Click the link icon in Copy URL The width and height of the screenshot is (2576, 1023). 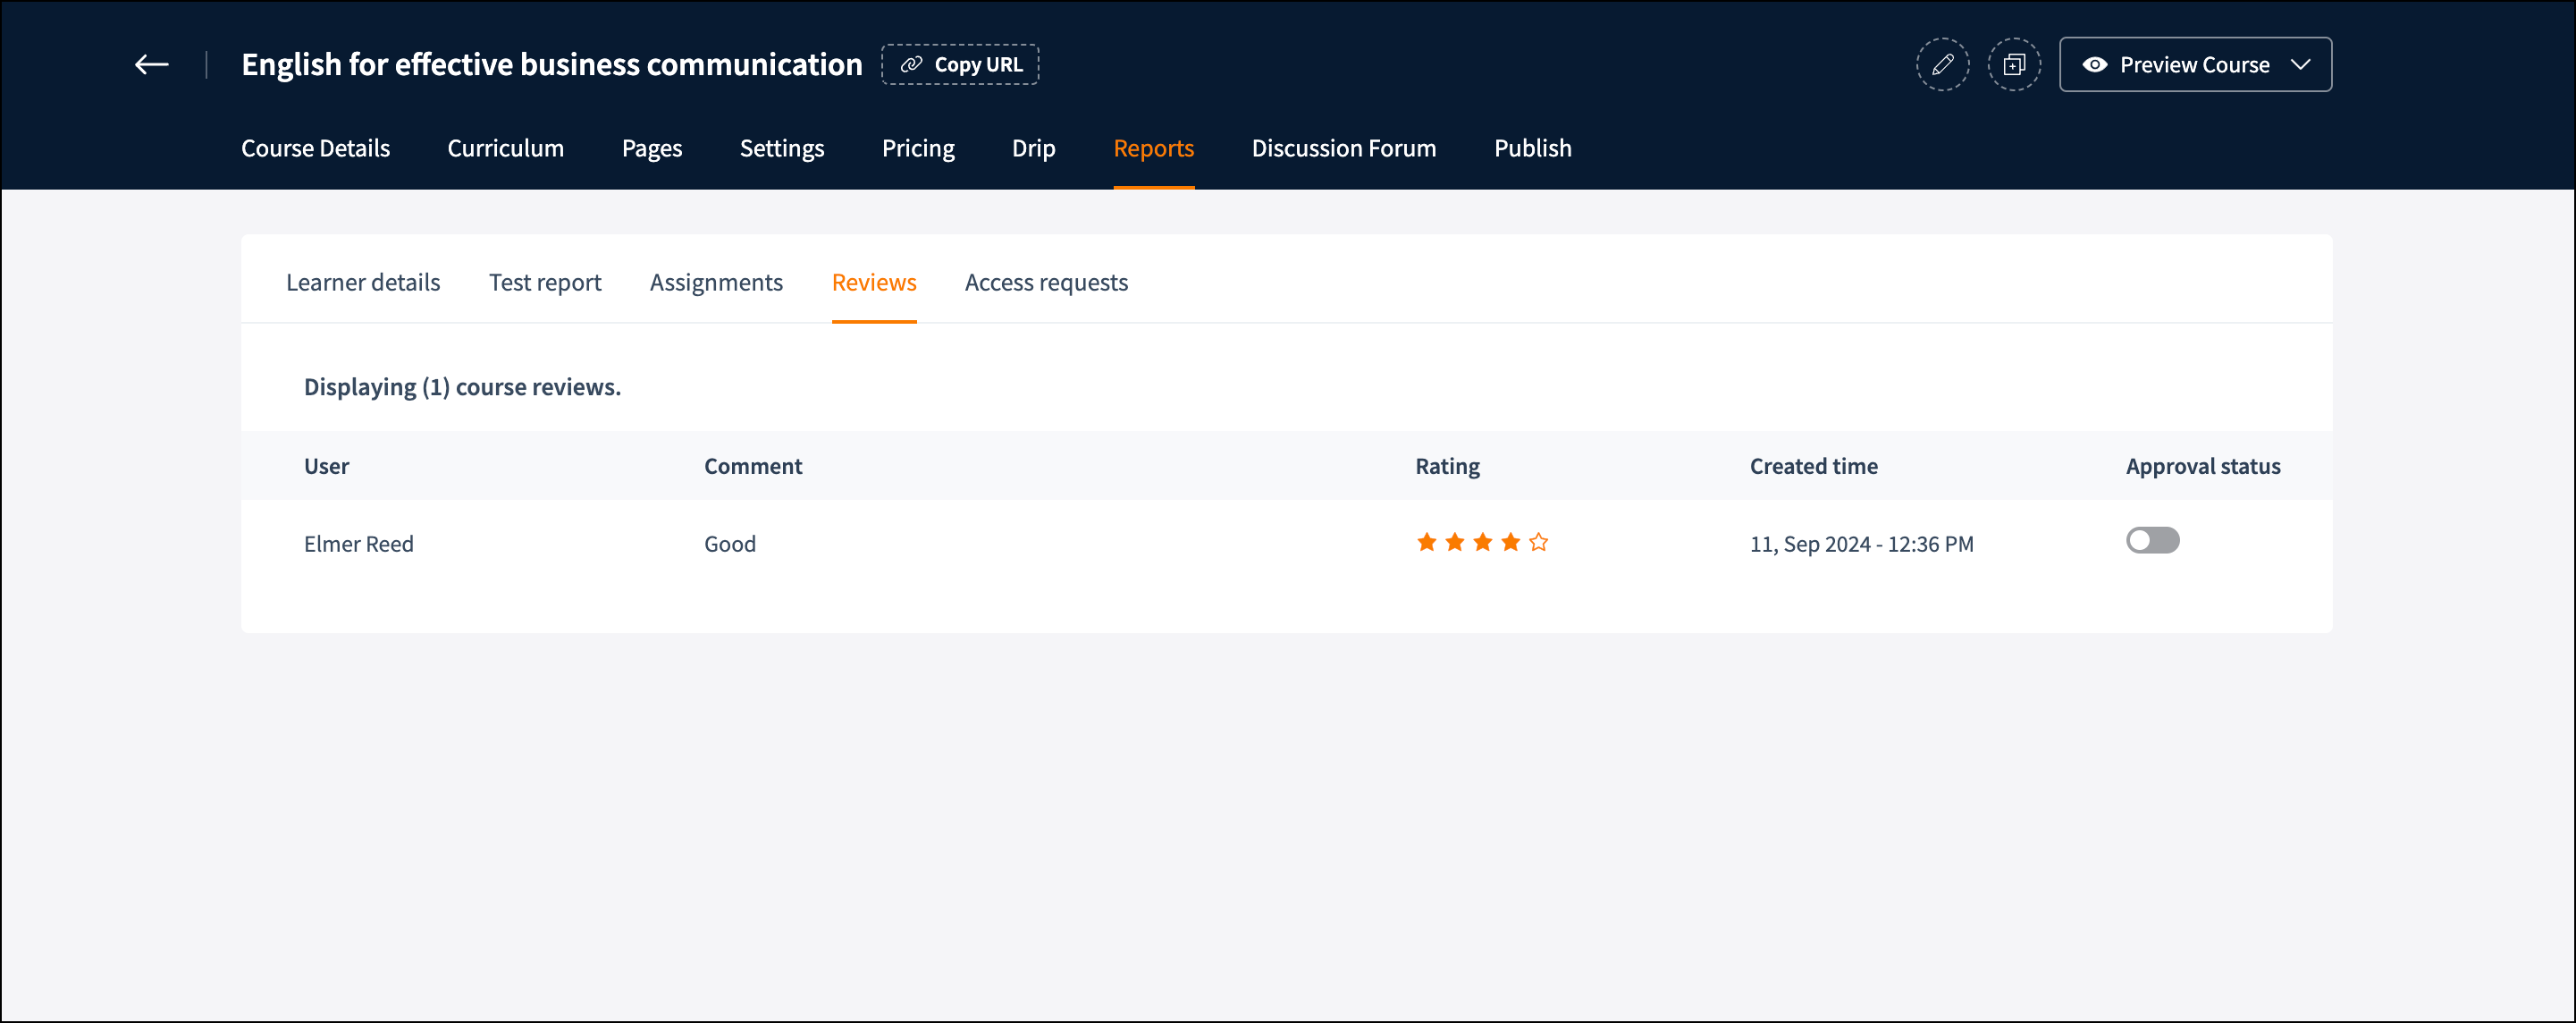pos(911,65)
